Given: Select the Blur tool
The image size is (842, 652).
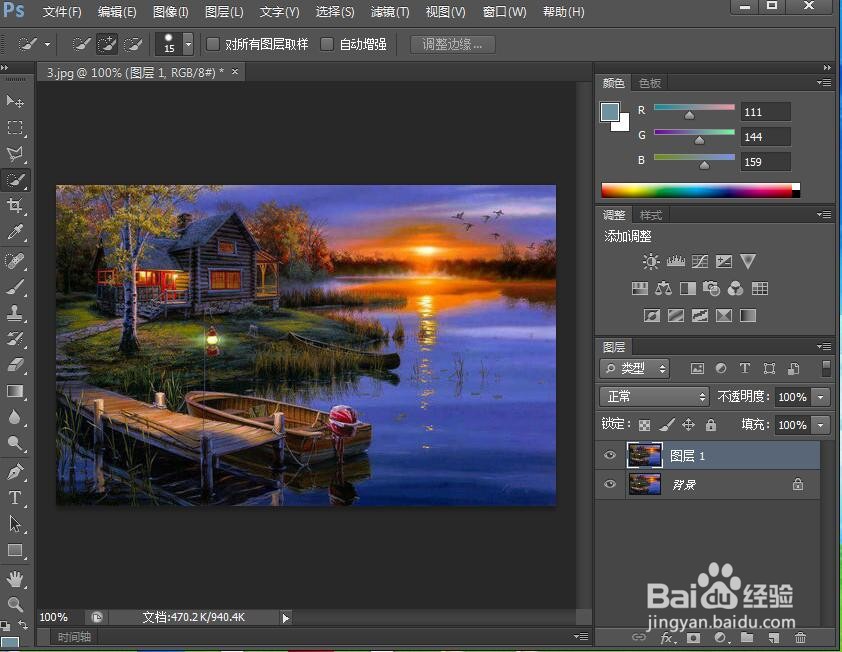Looking at the screenshot, I should [14, 417].
